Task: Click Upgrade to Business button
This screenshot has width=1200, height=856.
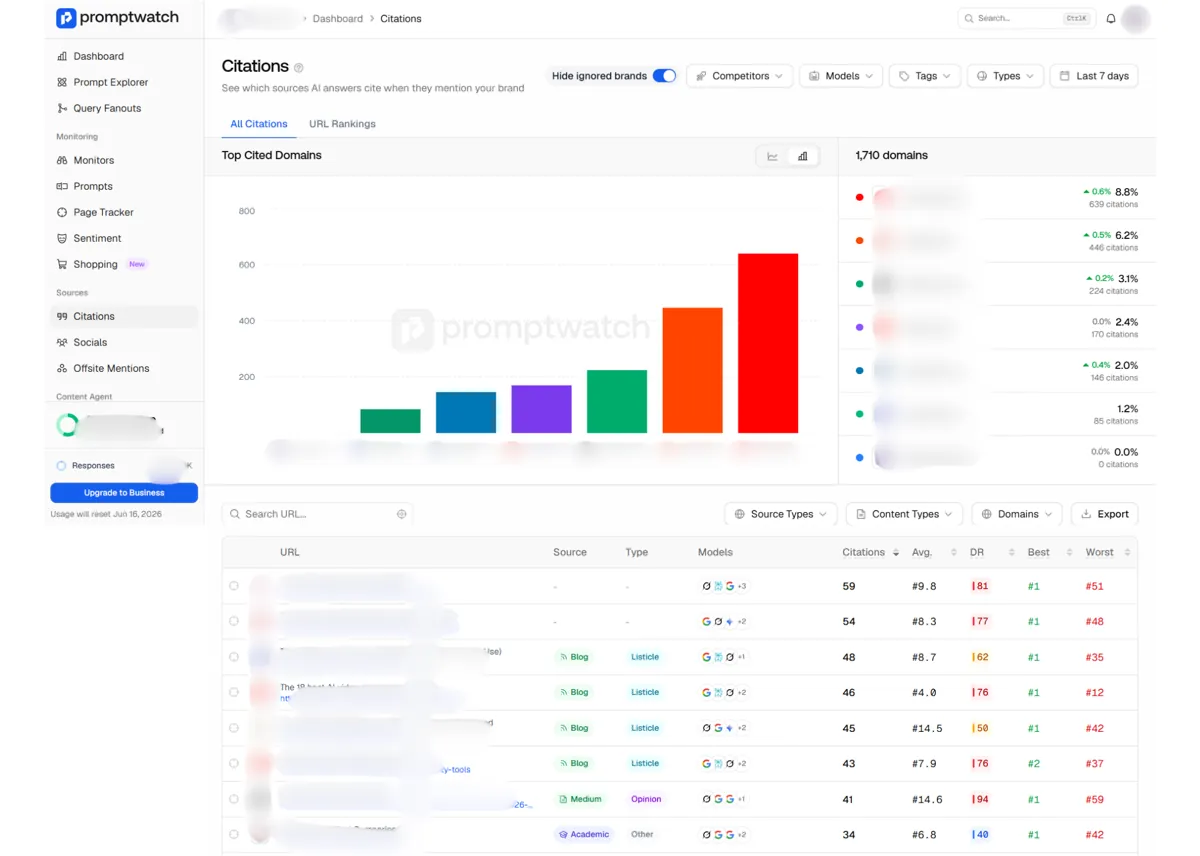Action: [x=124, y=493]
